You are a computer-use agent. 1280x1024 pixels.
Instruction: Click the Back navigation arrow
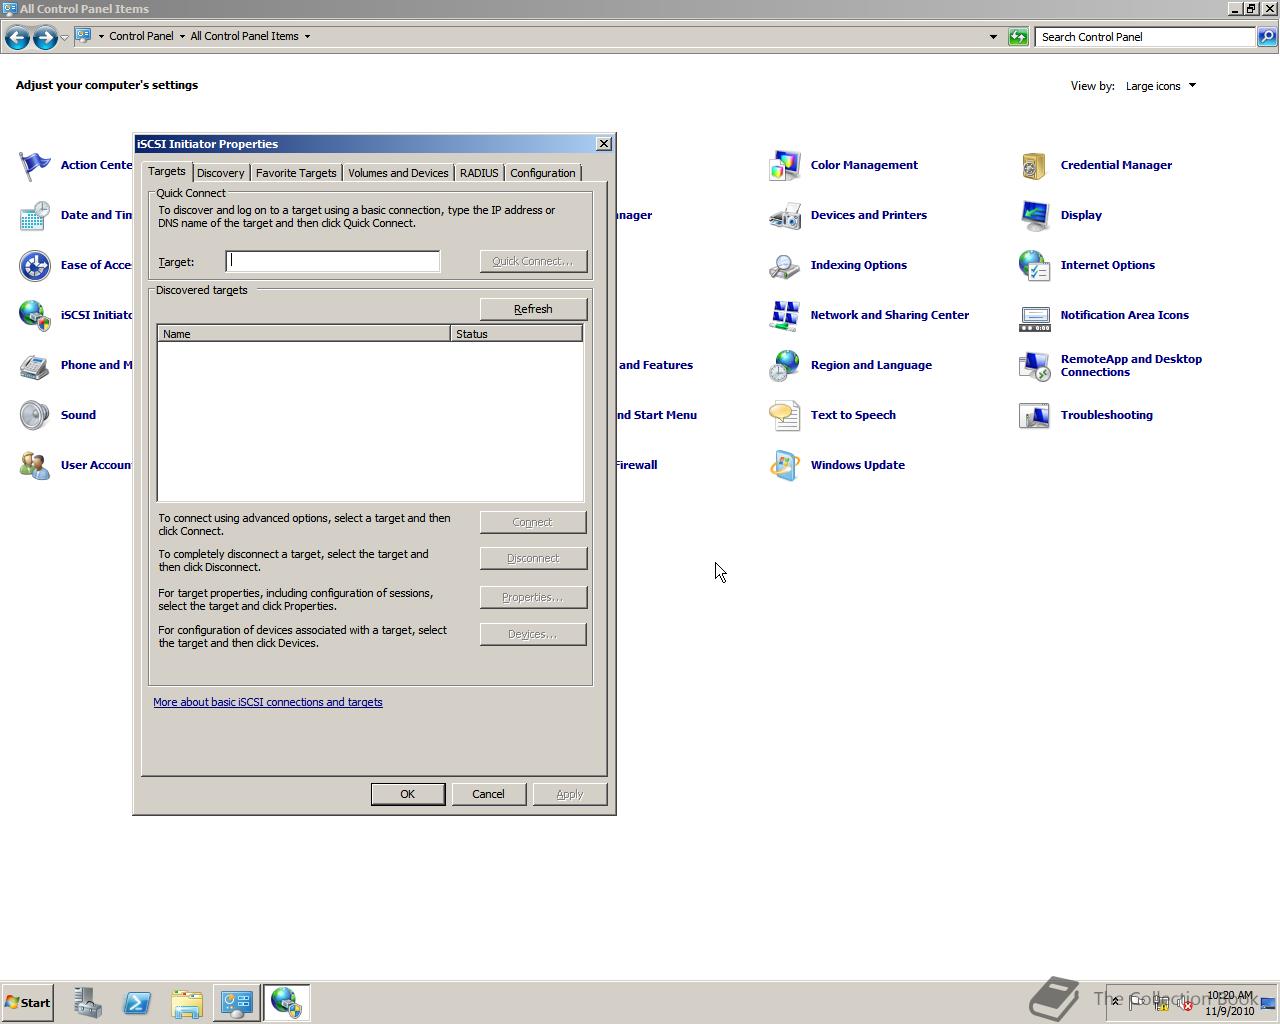(17, 38)
